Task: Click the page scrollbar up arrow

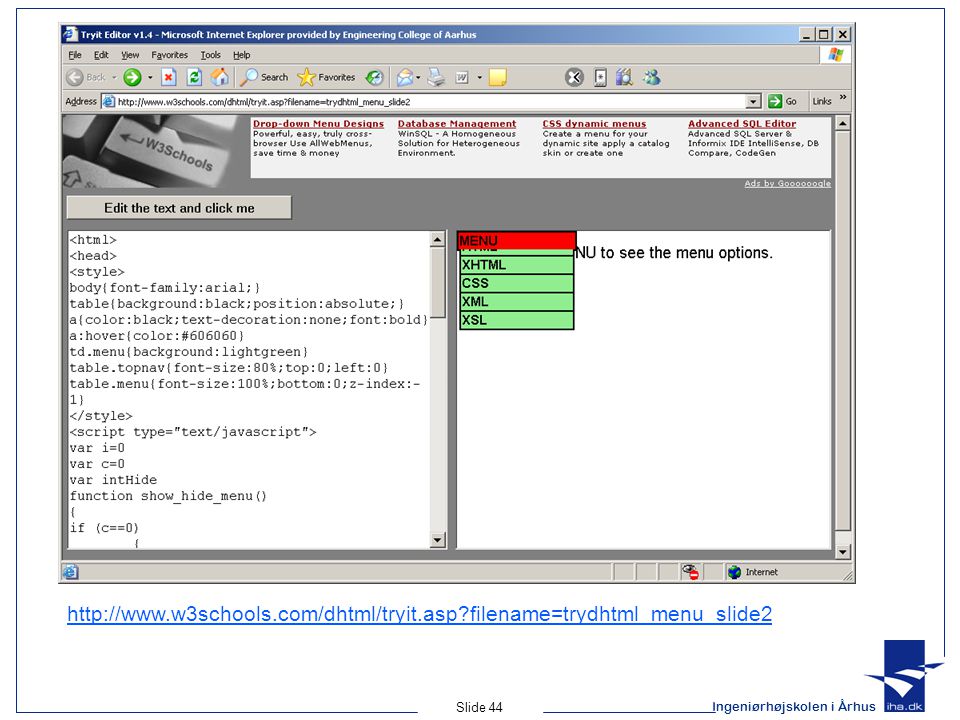Action: tap(843, 124)
